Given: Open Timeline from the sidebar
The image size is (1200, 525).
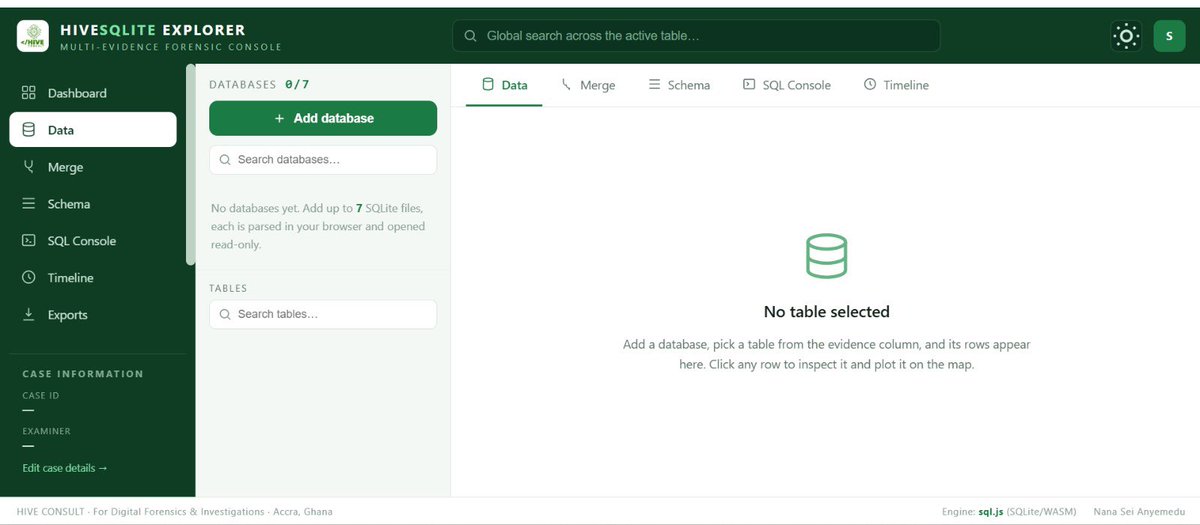Looking at the screenshot, I should click(93, 278).
